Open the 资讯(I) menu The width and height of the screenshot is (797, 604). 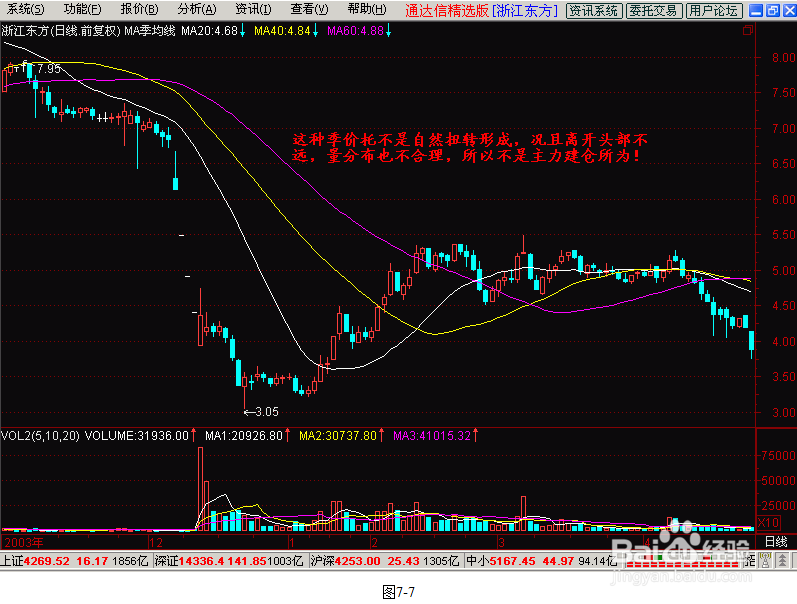click(253, 10)
